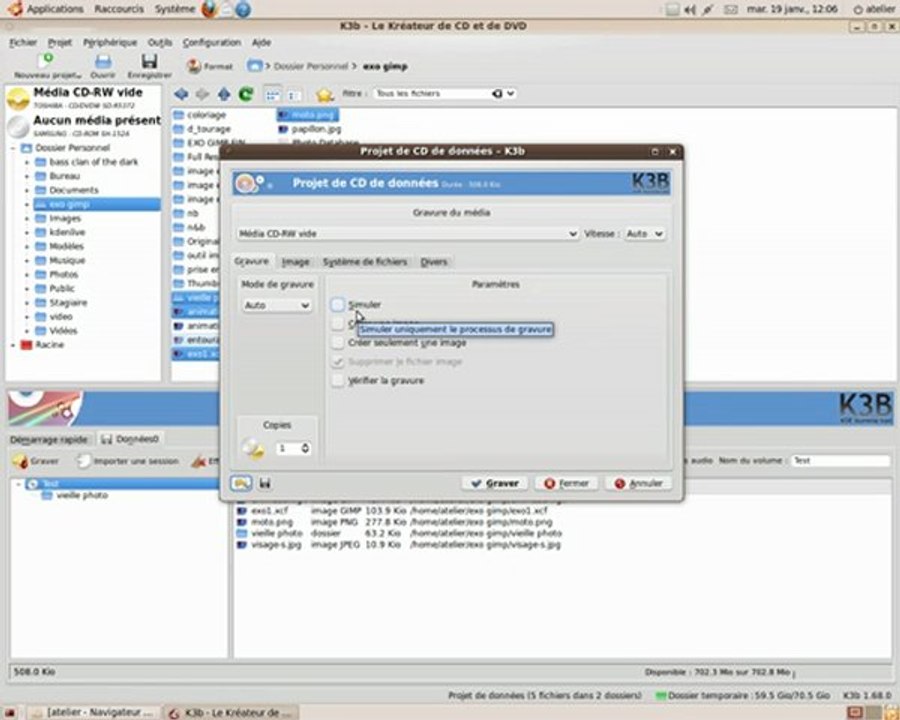Collapse the Dossier Personnel tree node
Viewport: 900px width, 720px height.
click(x=13, y=148)
